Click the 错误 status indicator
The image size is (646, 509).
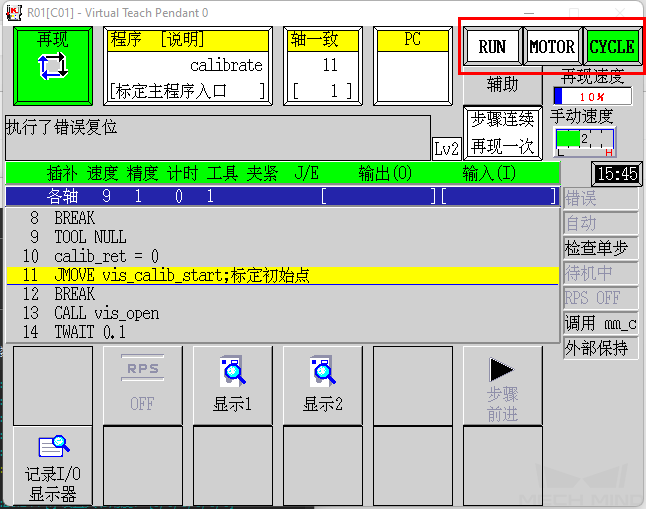(x=601, y=199)
